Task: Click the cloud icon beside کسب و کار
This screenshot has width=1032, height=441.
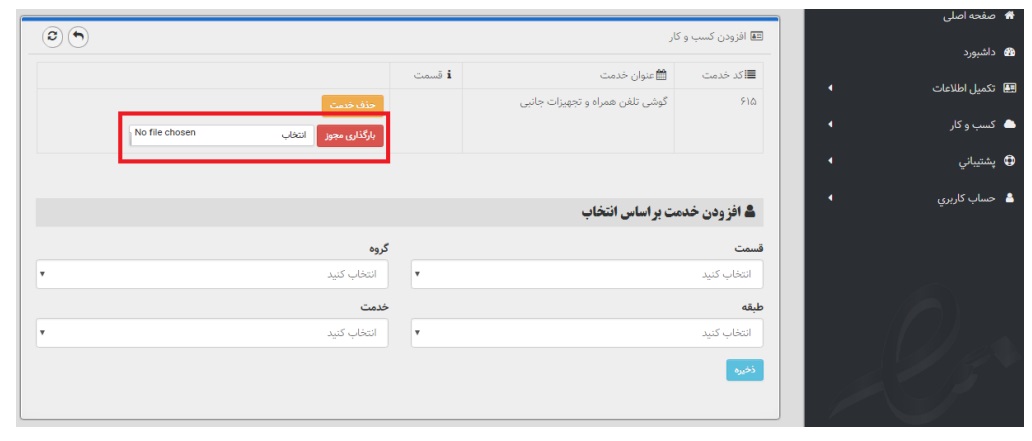Action: pos(1009,124)
